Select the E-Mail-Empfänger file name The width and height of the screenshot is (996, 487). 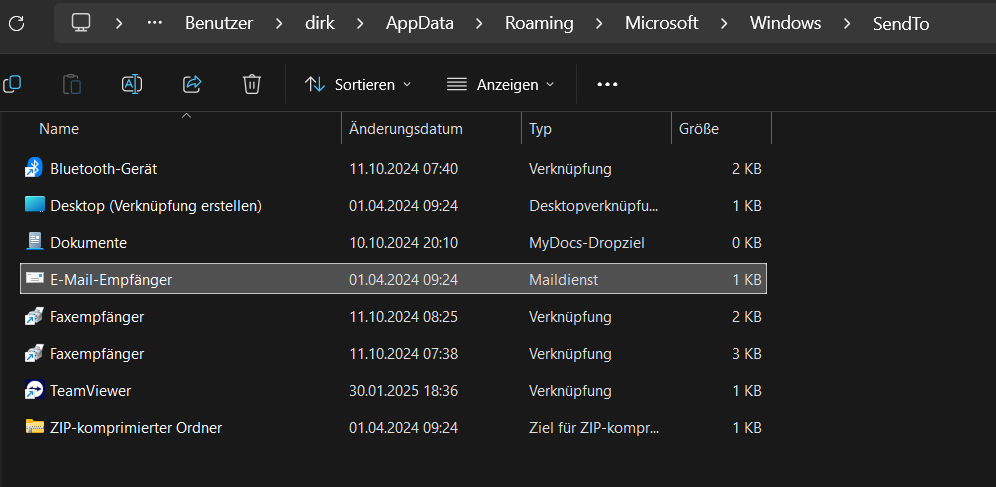[111, 279]
